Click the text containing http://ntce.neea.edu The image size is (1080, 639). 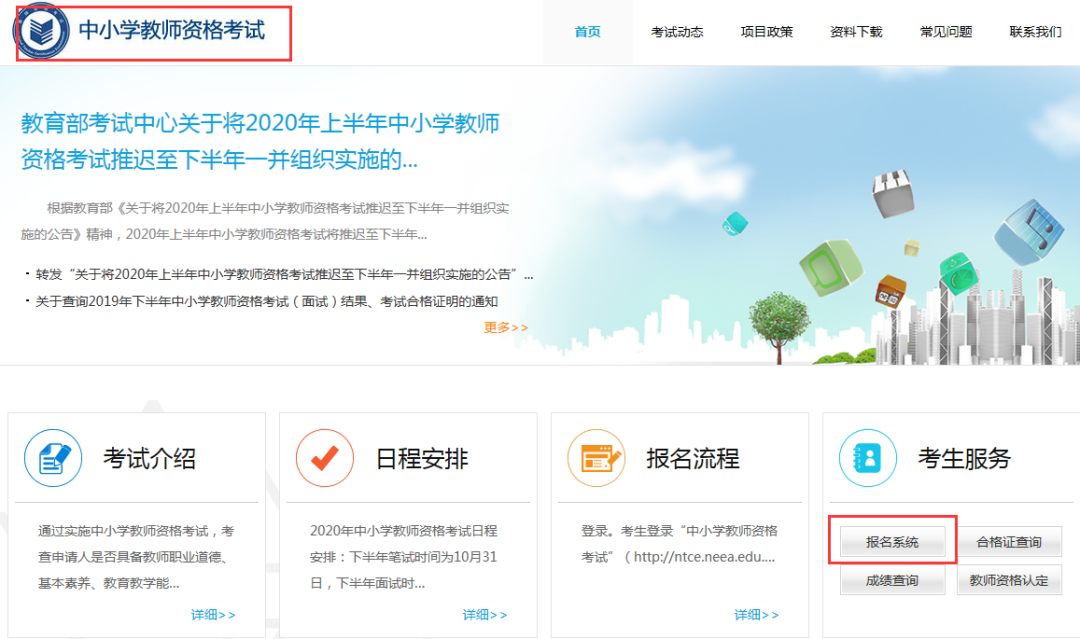tap(679, 544)
